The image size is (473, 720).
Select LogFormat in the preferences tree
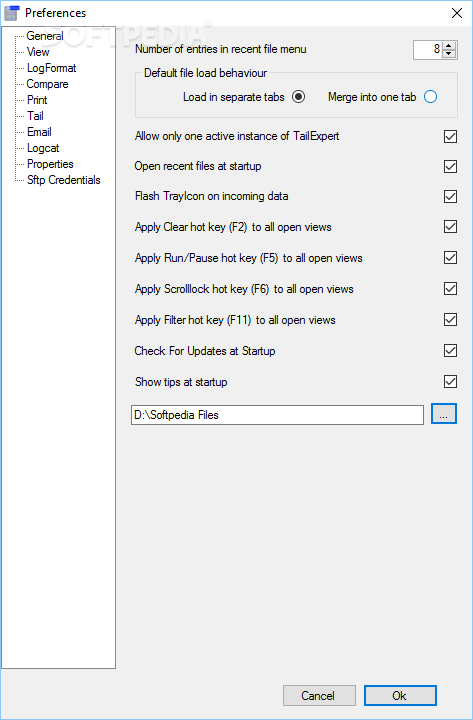coord(51,68)
